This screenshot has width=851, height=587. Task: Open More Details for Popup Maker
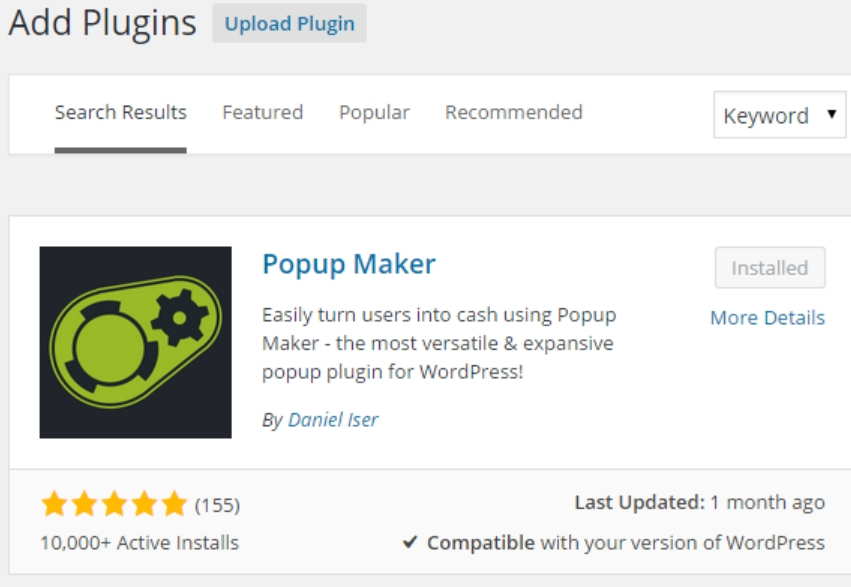point(770,318)
